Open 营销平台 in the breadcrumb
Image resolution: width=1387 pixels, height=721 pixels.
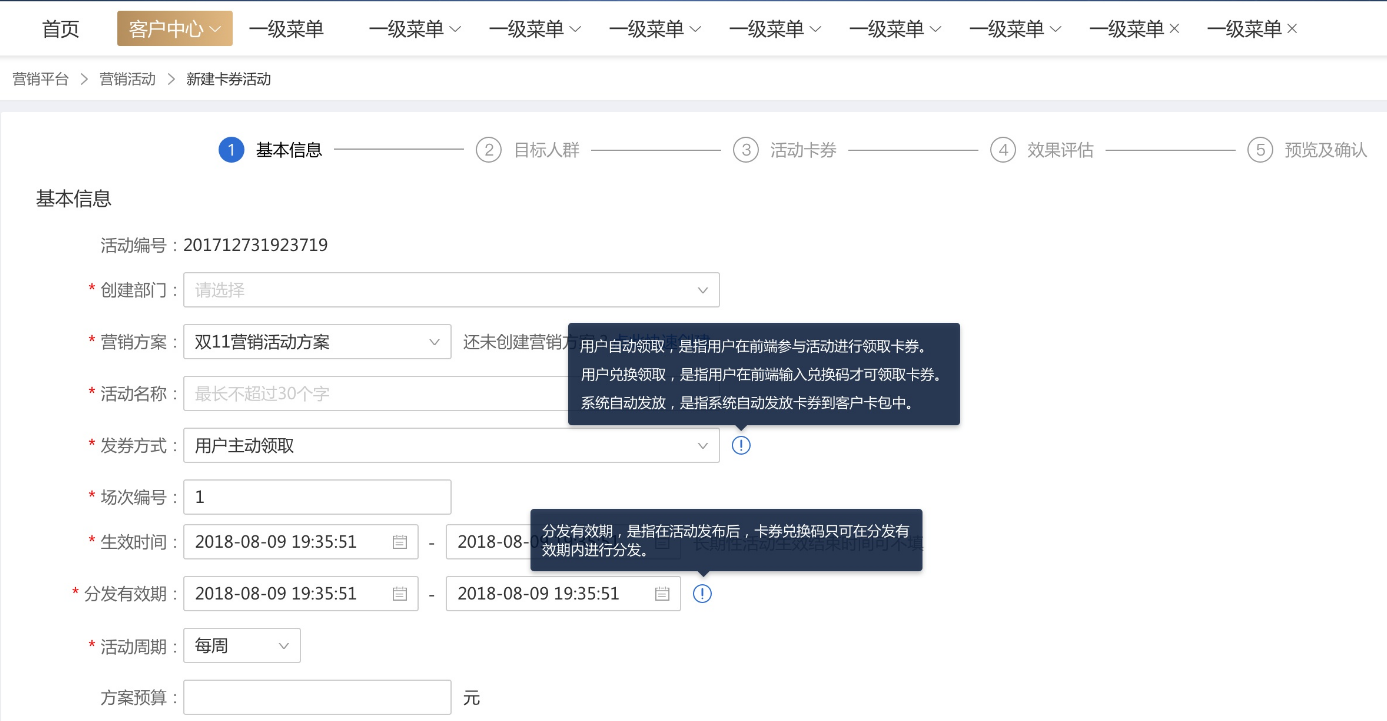pos(41,79)
